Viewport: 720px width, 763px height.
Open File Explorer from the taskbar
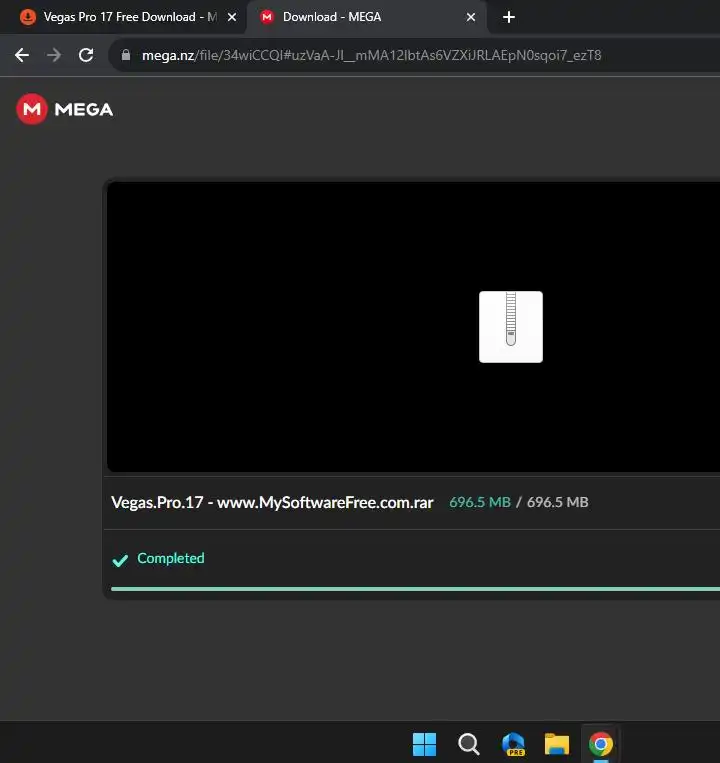pyautogui.click(x=557, y=744)
